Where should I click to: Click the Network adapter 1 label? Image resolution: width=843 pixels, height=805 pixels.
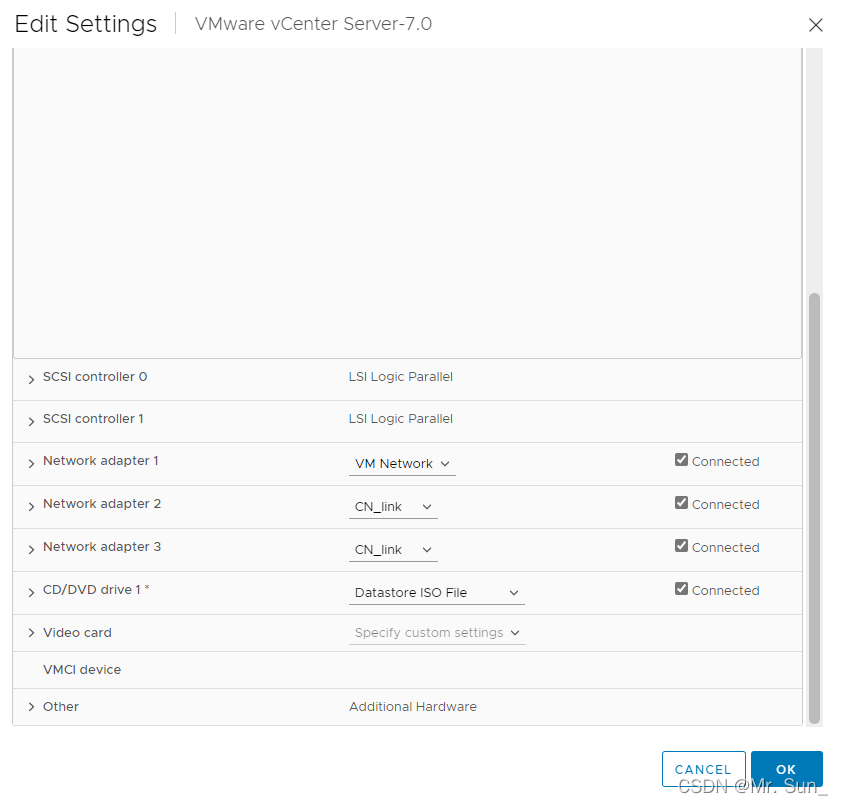pos(101,461)
